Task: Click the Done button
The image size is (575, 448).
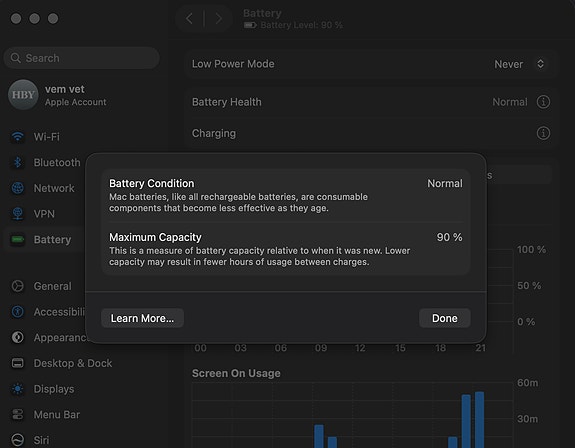Action: click(x=444, y=318)
